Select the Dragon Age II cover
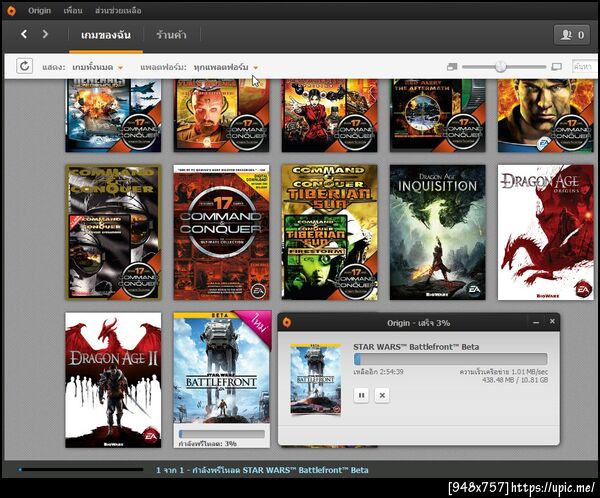The image size is (600, 498). [x=113, y=380]
